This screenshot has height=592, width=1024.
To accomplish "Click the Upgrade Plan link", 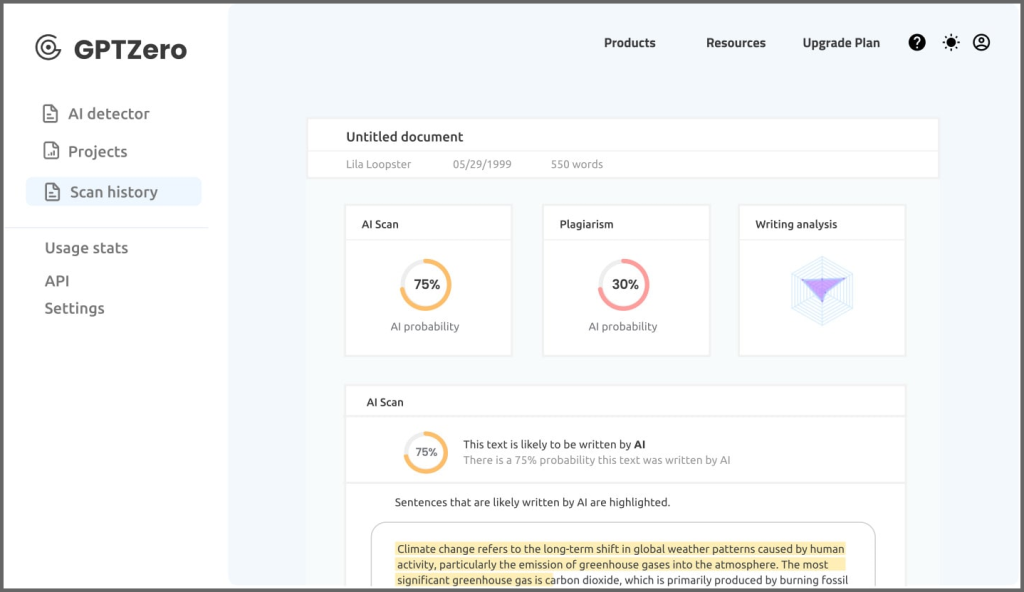I will point(841,42).
